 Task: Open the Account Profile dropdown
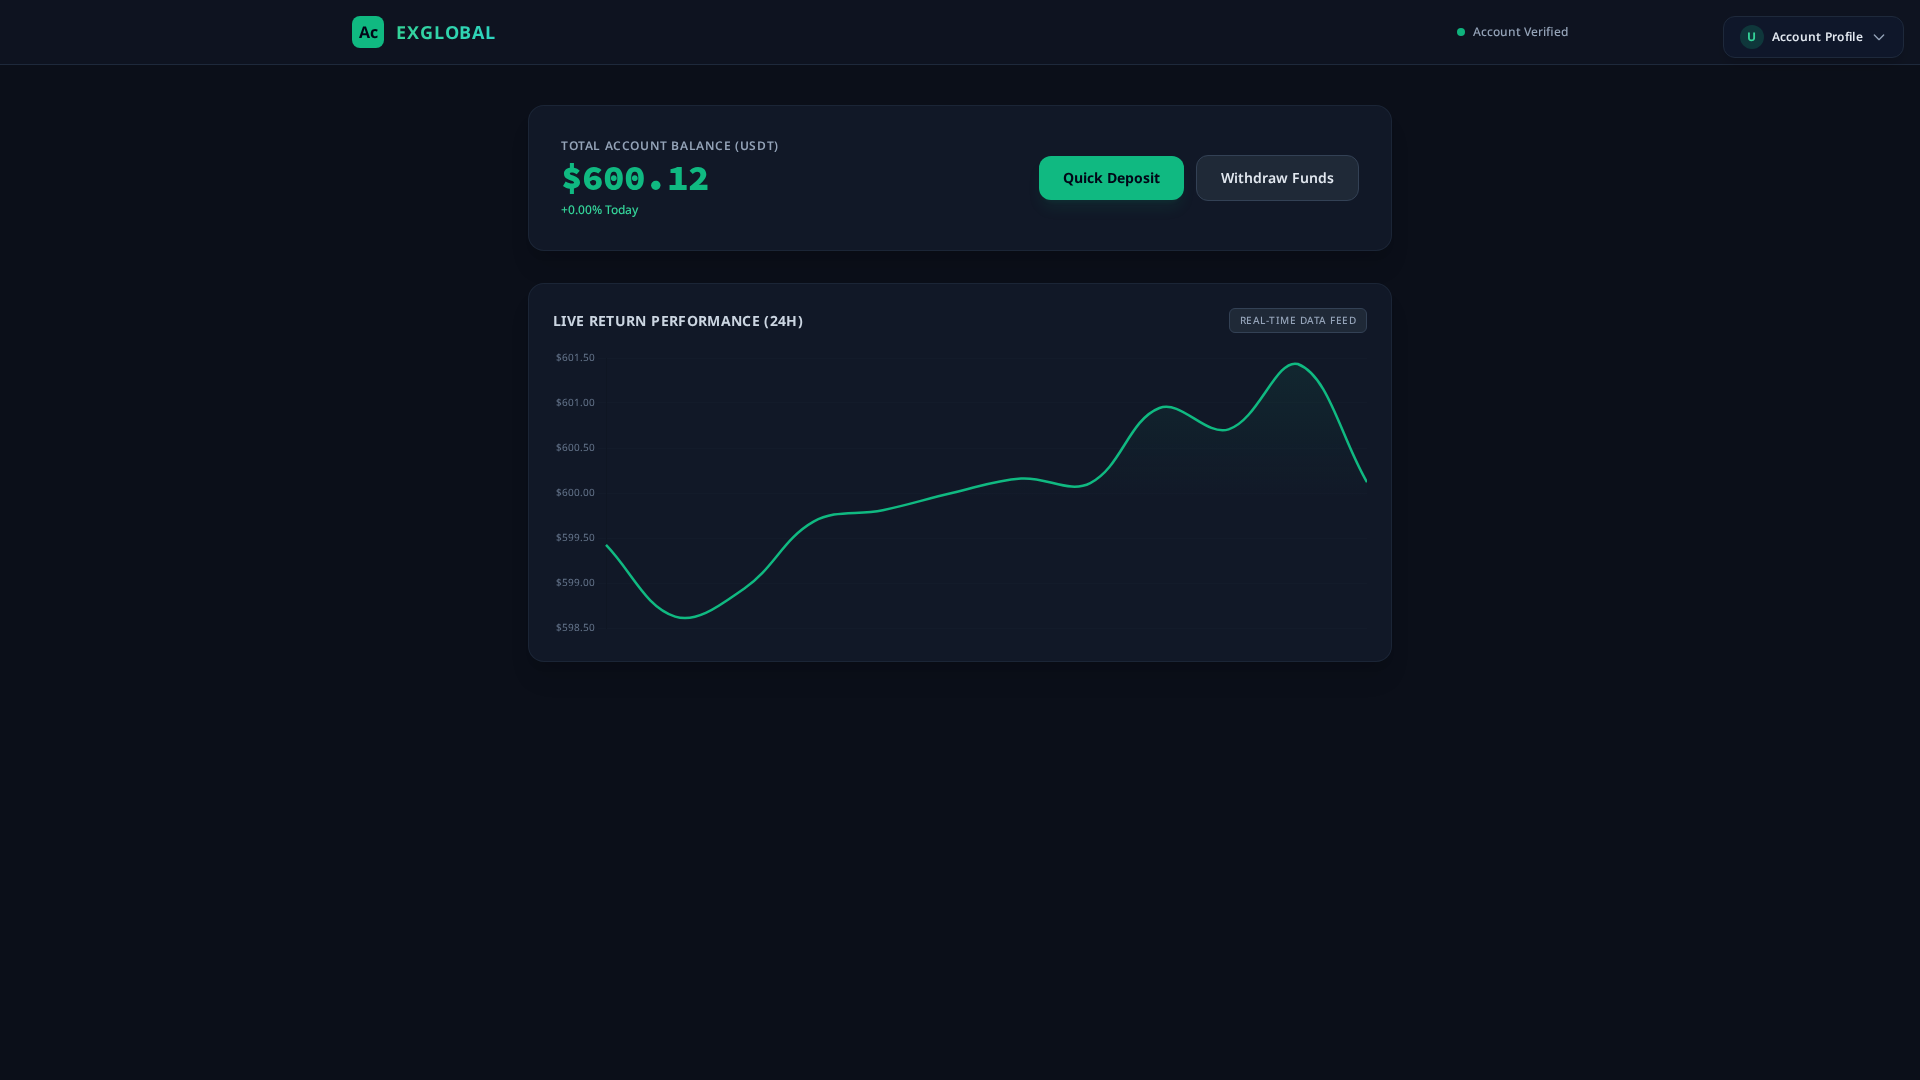(1813, 37)
